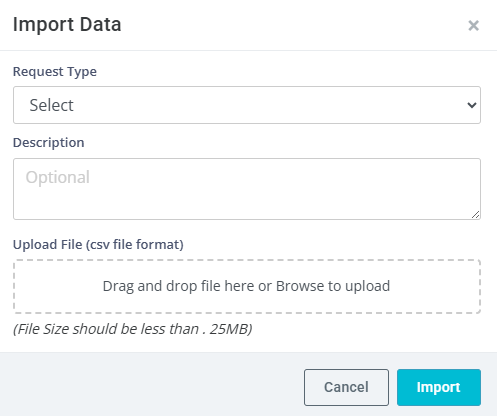The height and width of the screenshot is (416, 497).
Task: Close the Import Data dialog with X
Action: point(473,25)
